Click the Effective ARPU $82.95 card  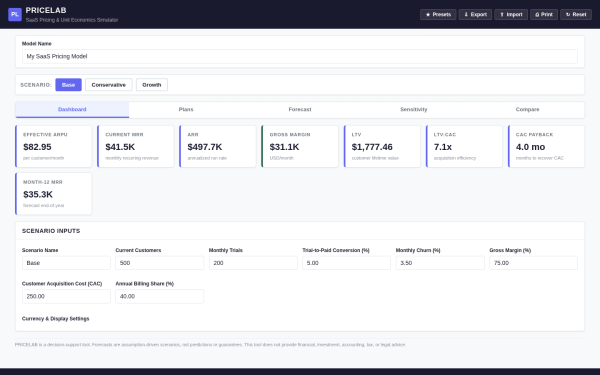(x=54, y=146)
